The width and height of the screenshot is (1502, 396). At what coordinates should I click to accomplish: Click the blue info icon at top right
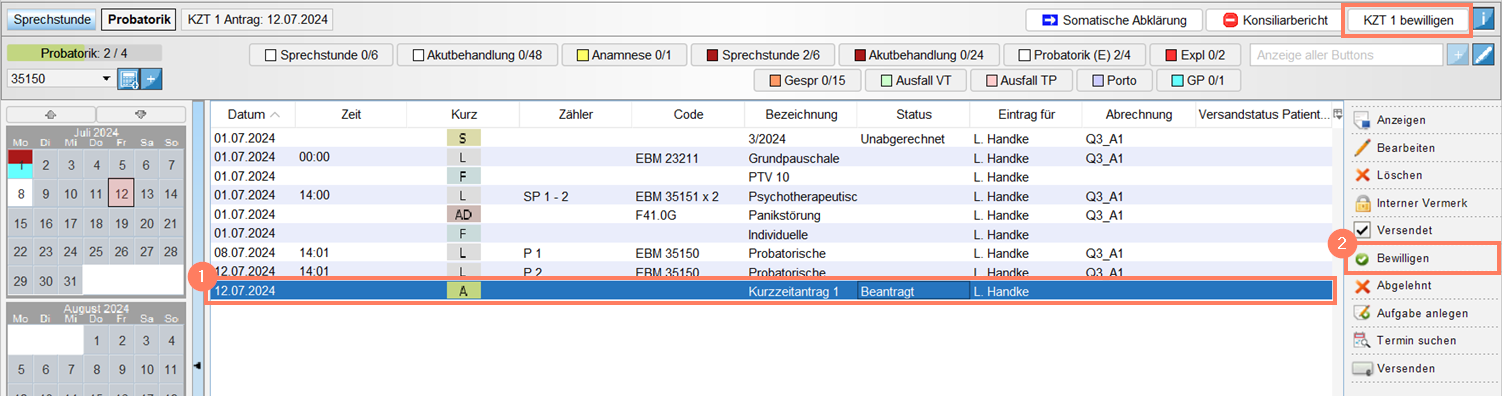pos(1483,19)
